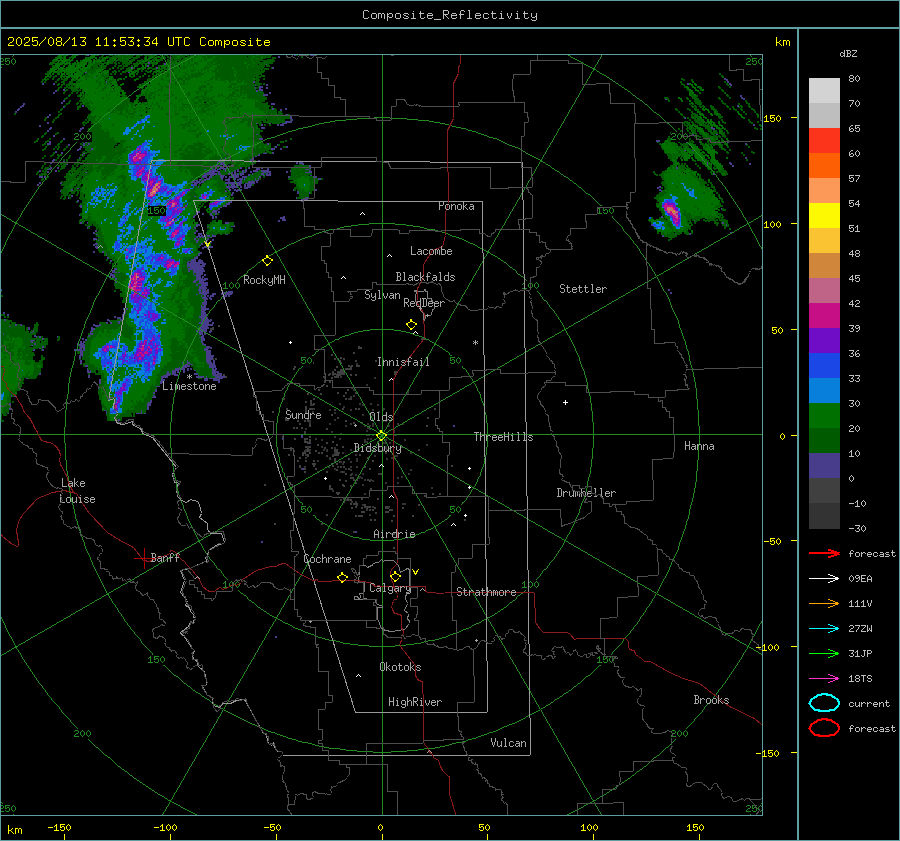Click the yellow radar-center marker above Didsbury

tap(381, 436)
